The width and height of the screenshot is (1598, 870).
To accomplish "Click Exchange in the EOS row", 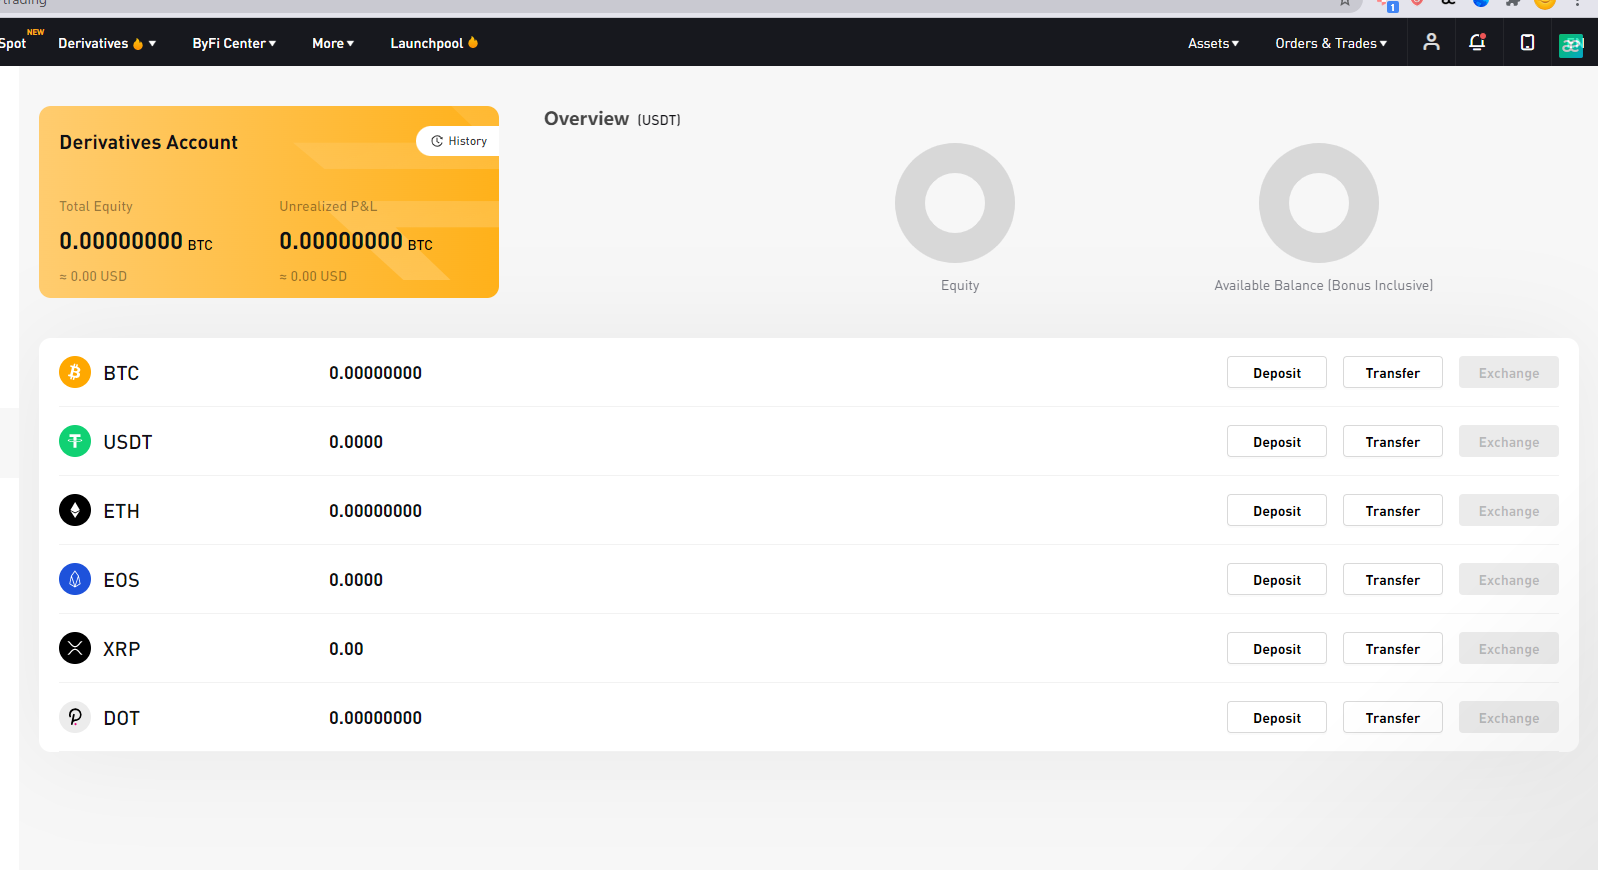I will (x=1509, y=579).
